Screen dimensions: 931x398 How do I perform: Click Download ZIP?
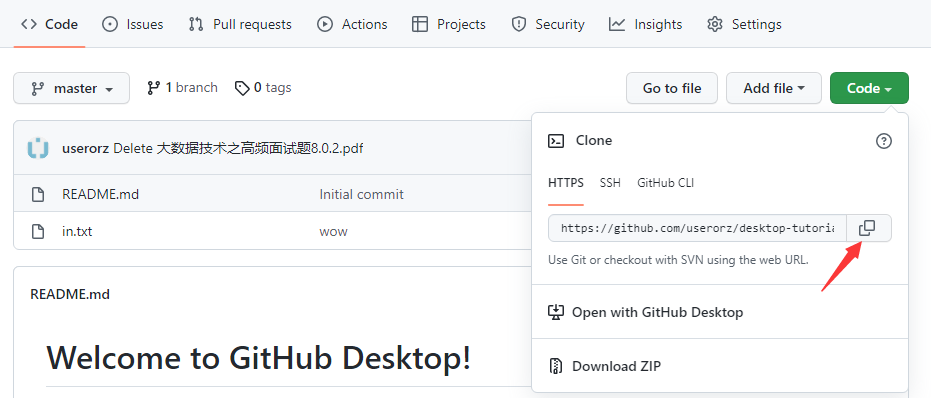720,366
